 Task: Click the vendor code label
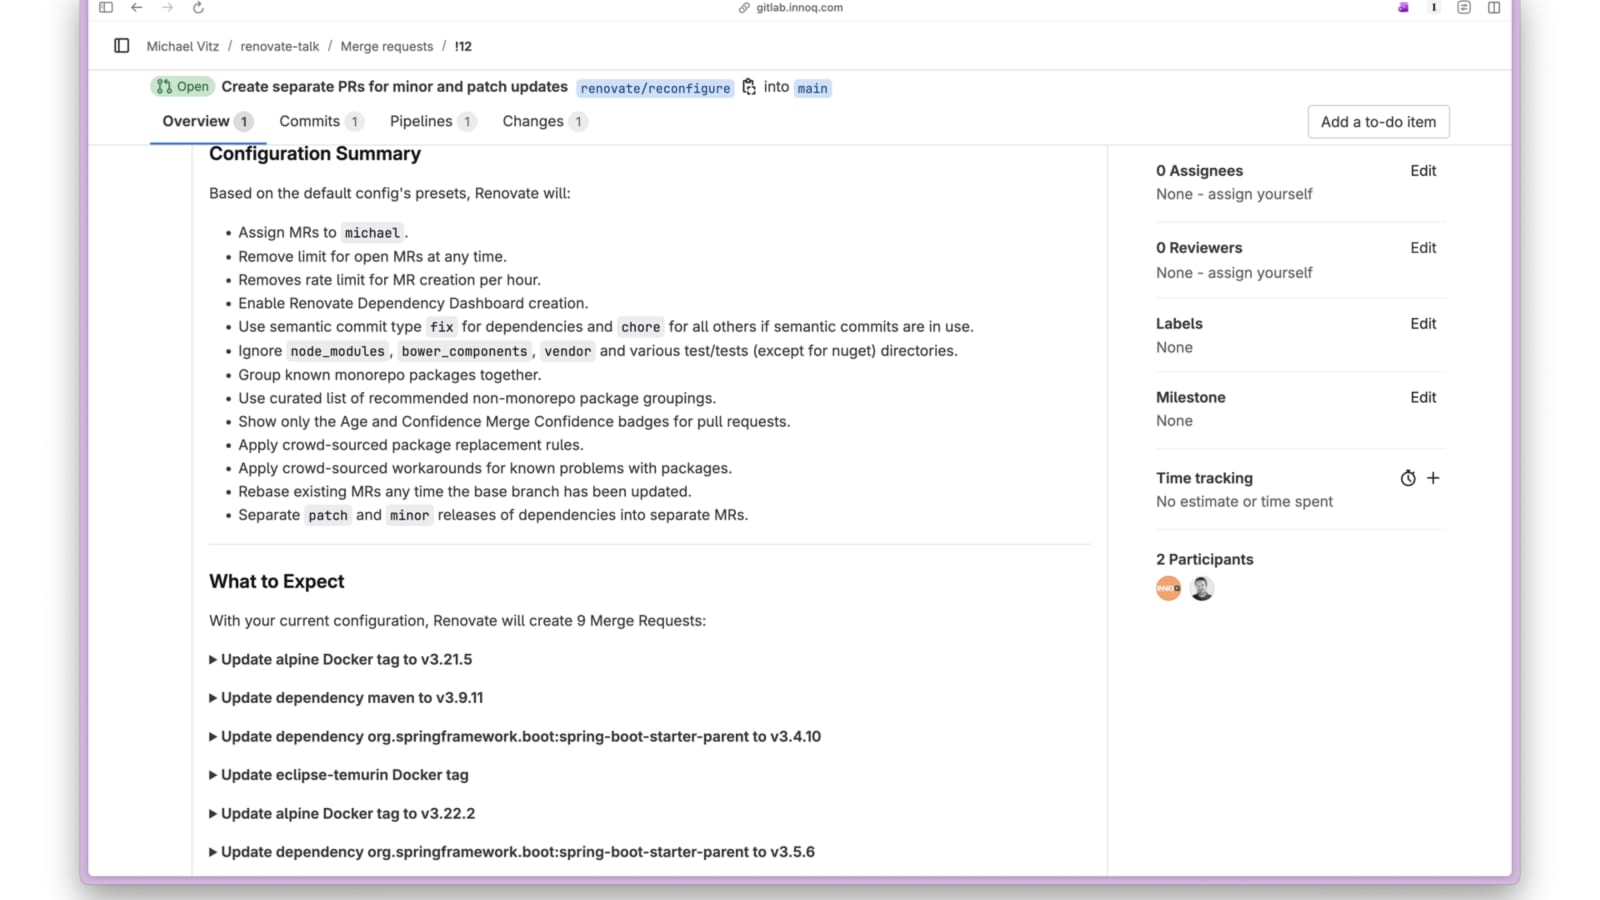pyautogui.click(x=568, y=351)
